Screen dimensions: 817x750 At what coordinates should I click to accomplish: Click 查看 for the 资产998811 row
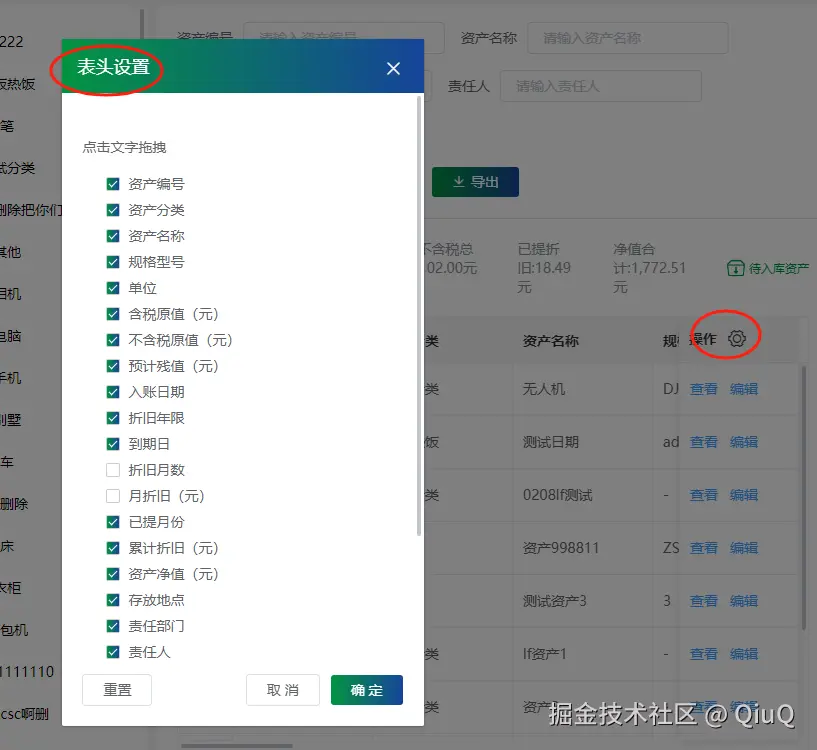coord(704,548)
